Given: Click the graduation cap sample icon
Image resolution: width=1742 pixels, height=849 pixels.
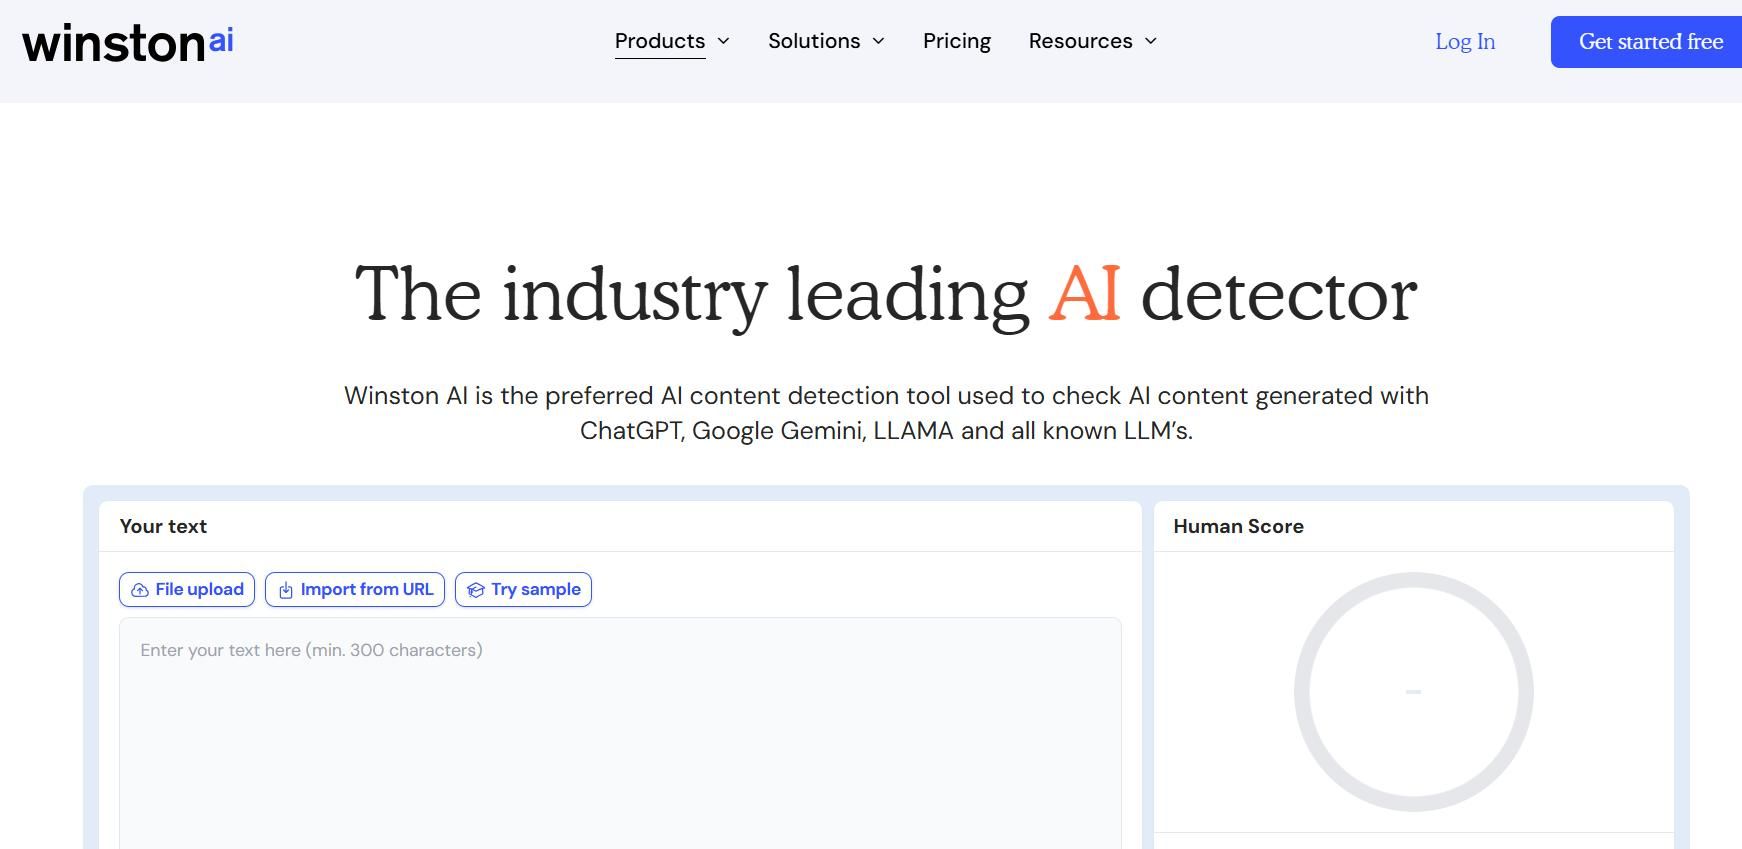Looking at the screenshot, I should [476, 590].
